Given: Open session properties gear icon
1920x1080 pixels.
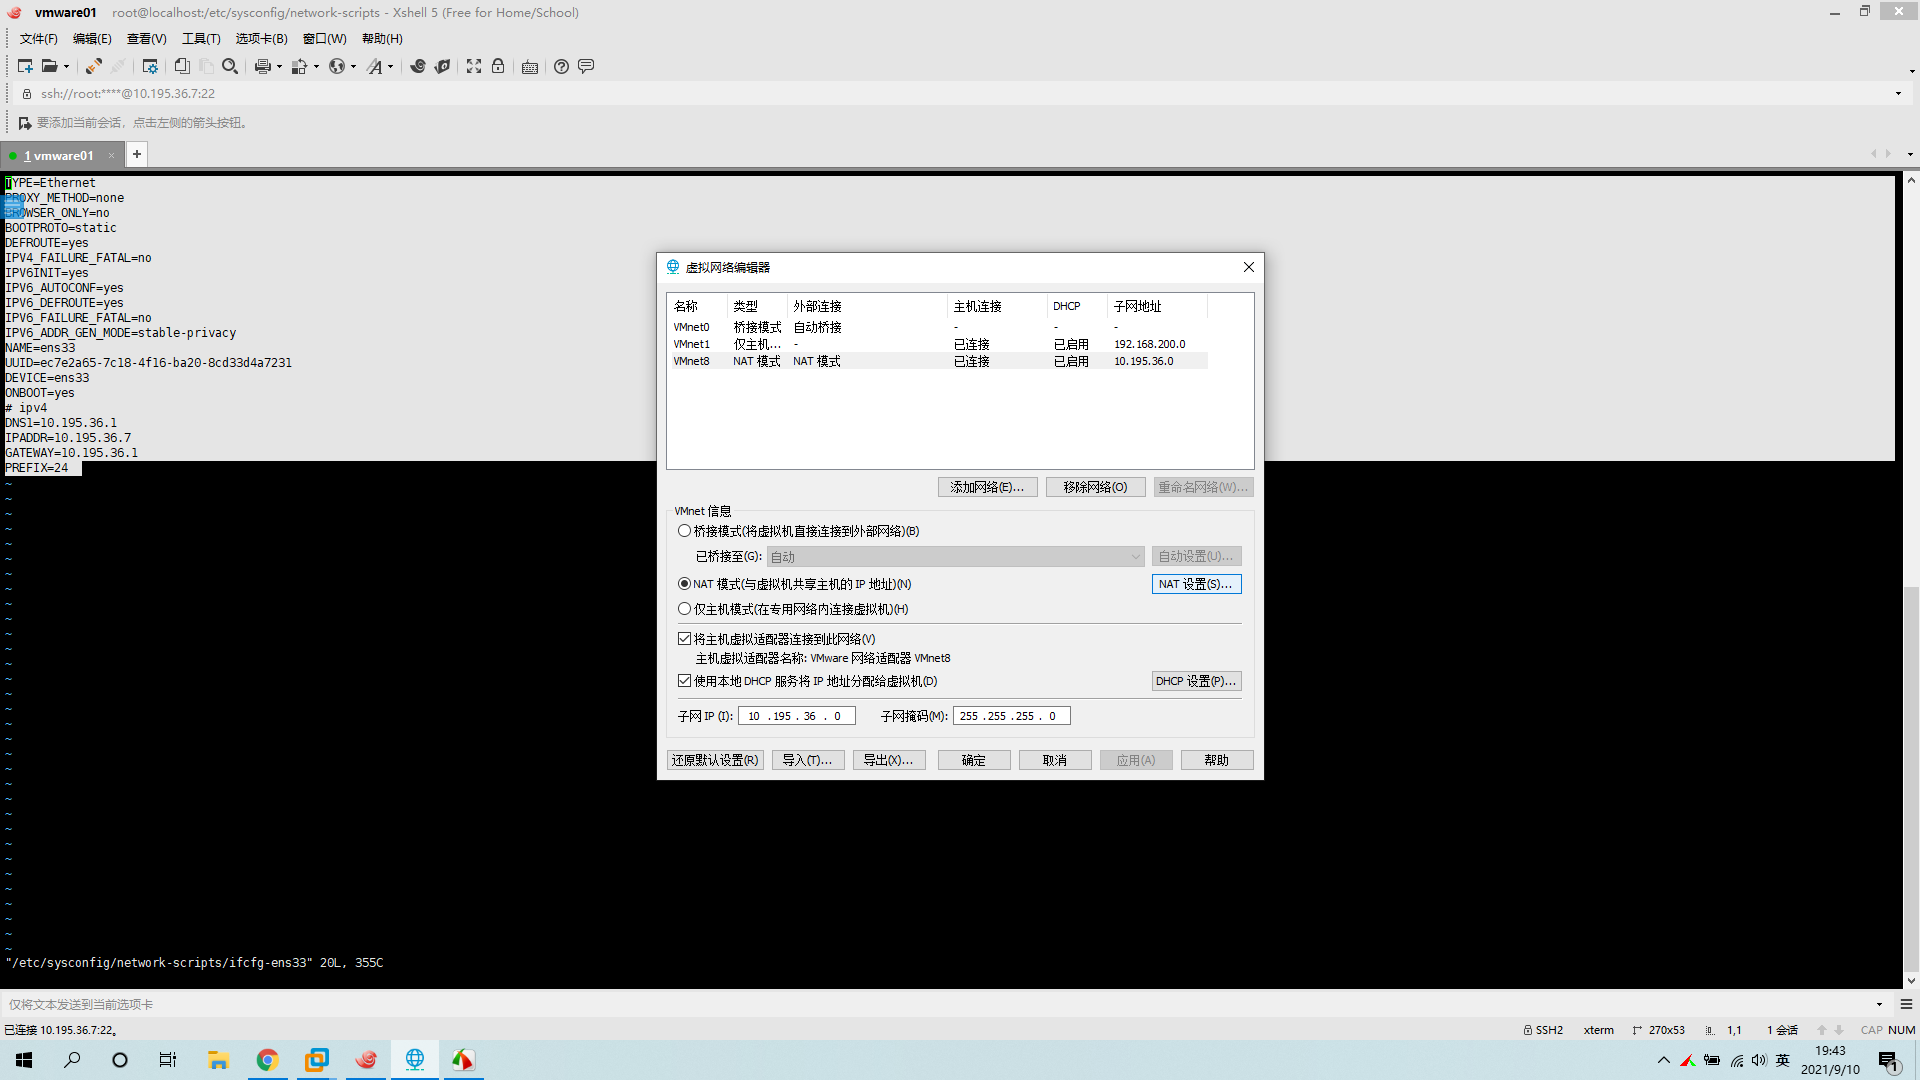Looking at the screenshot, I should pos(150,66).
